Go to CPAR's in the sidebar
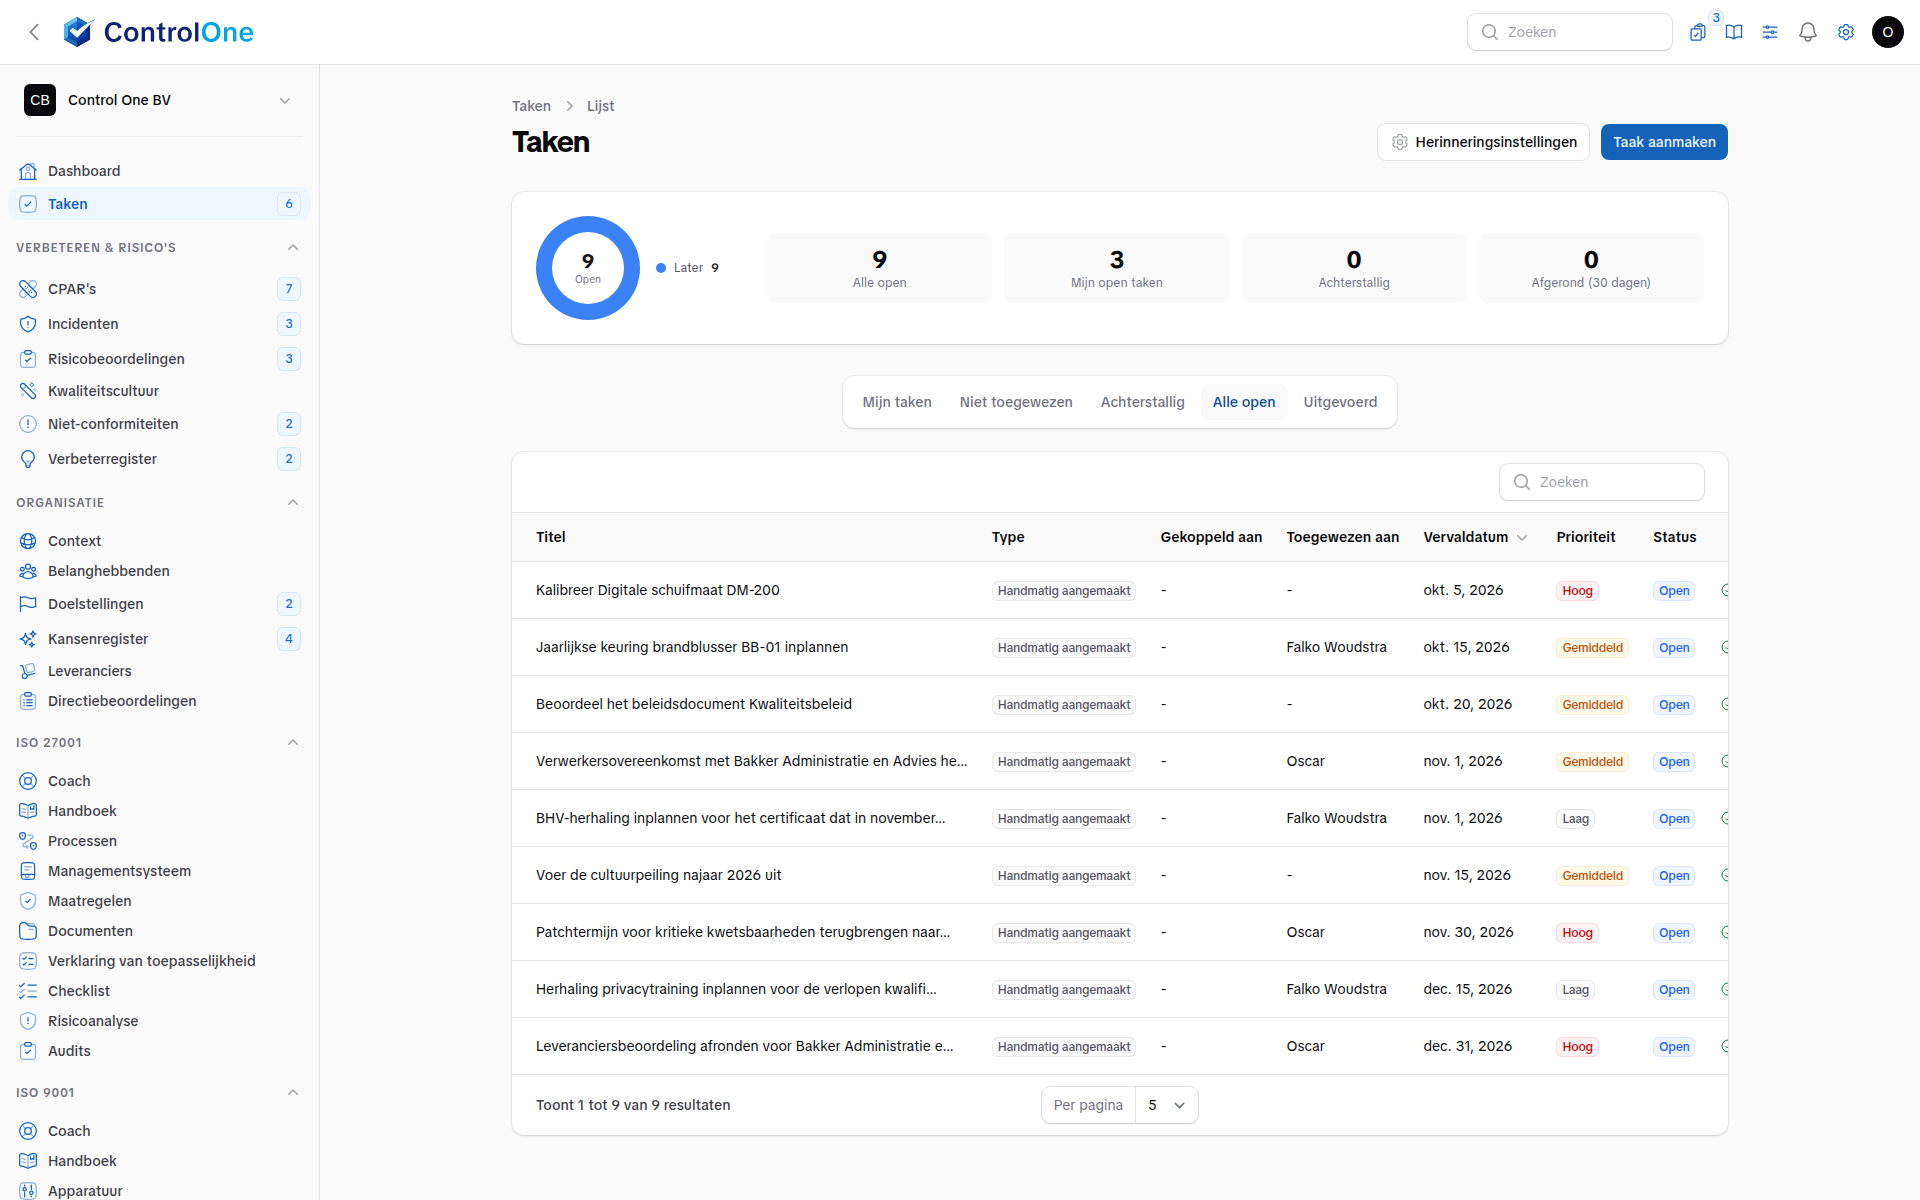The image size is (1920, 1200). pyautogui.click(x=159, y=289)
